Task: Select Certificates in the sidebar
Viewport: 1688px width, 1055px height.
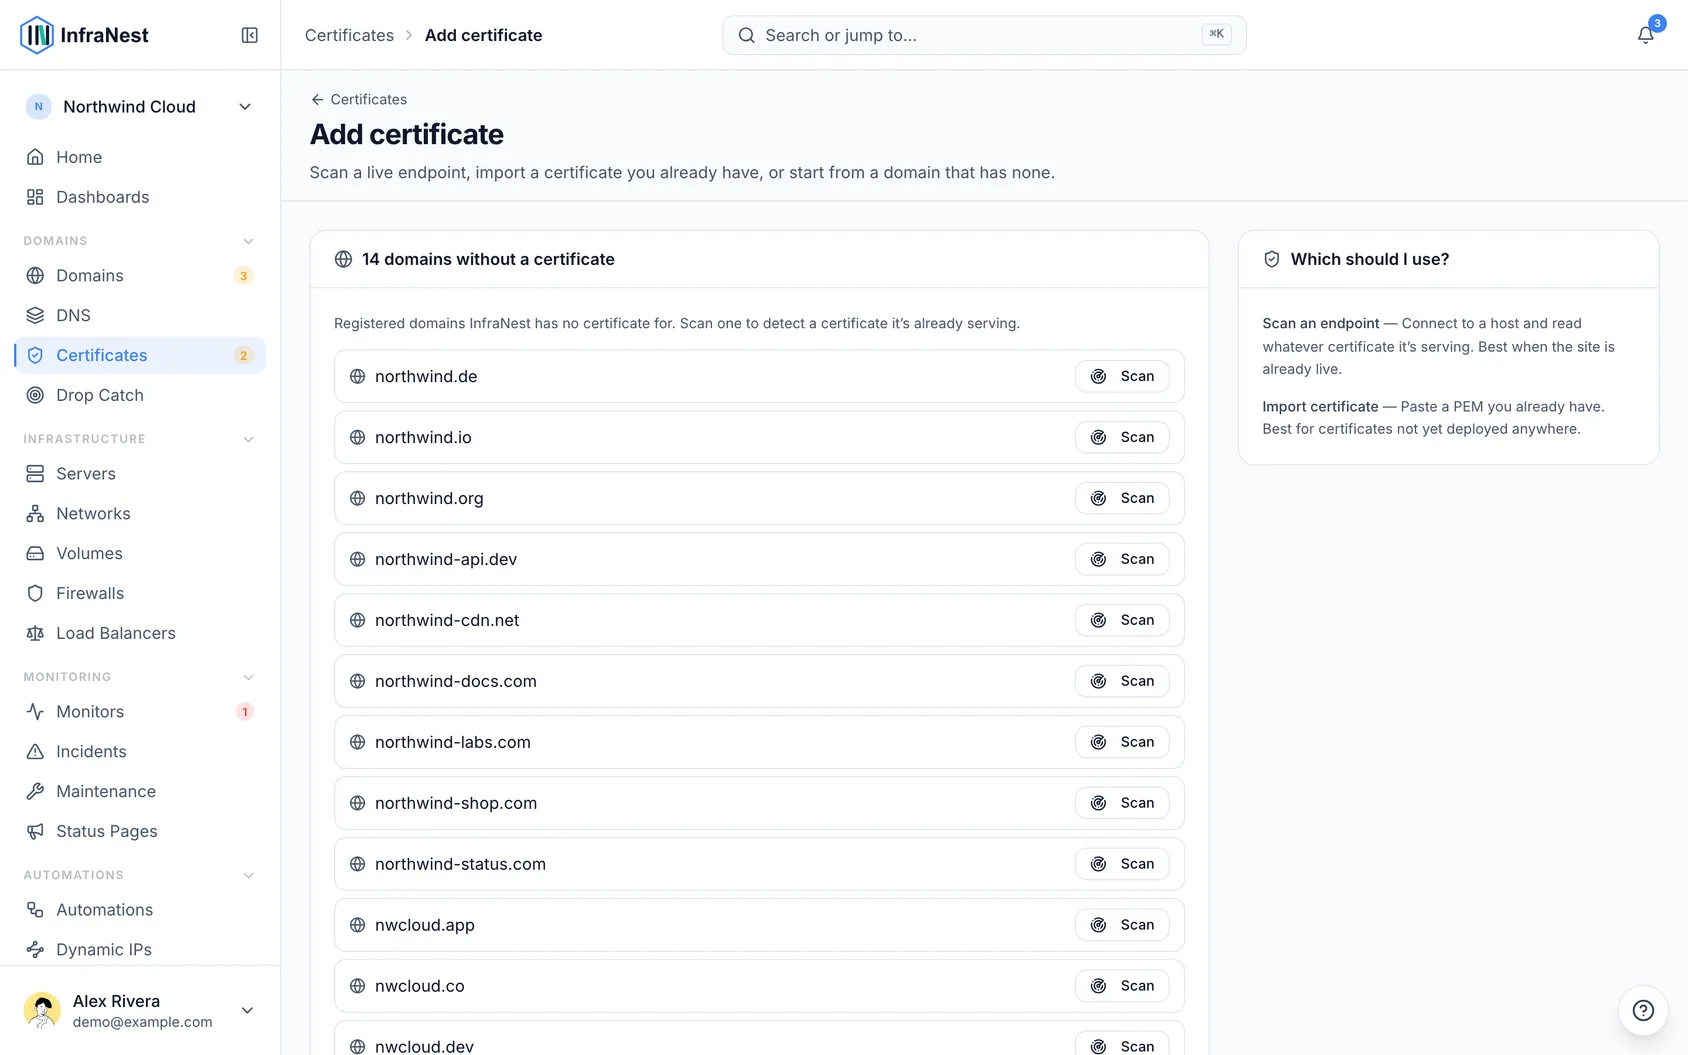Action: point(140,355)
